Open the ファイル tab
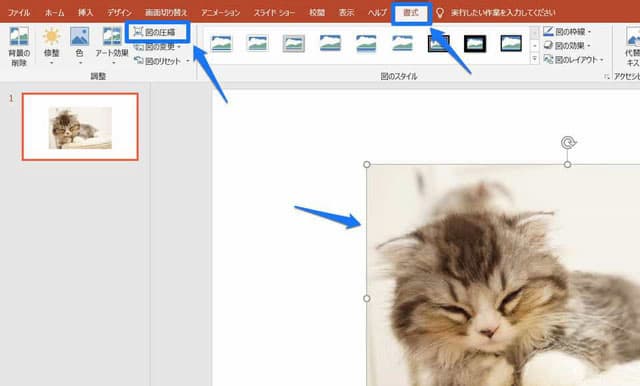The image size is (640, 386). (x=19, y=13)
